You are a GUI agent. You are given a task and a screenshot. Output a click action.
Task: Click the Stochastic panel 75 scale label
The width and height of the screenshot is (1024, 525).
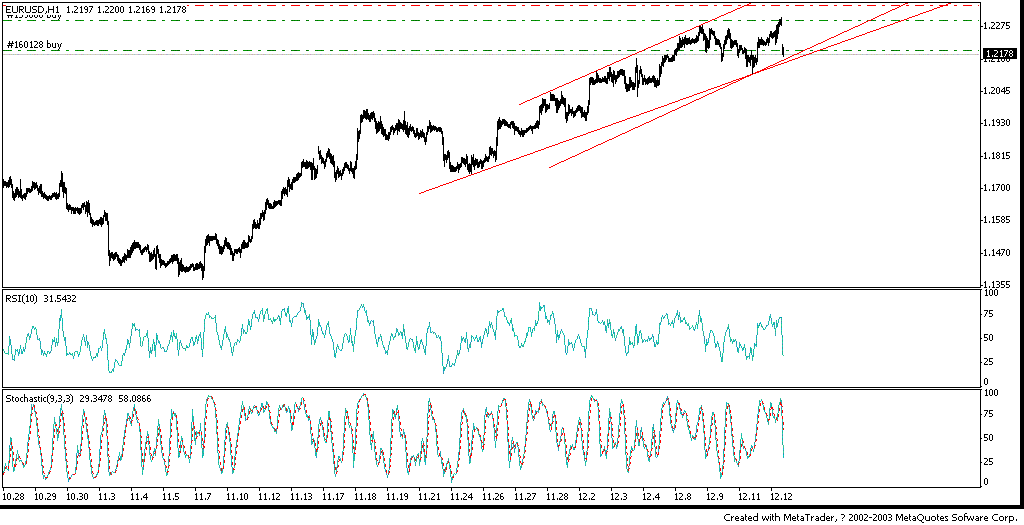point(990,413)
